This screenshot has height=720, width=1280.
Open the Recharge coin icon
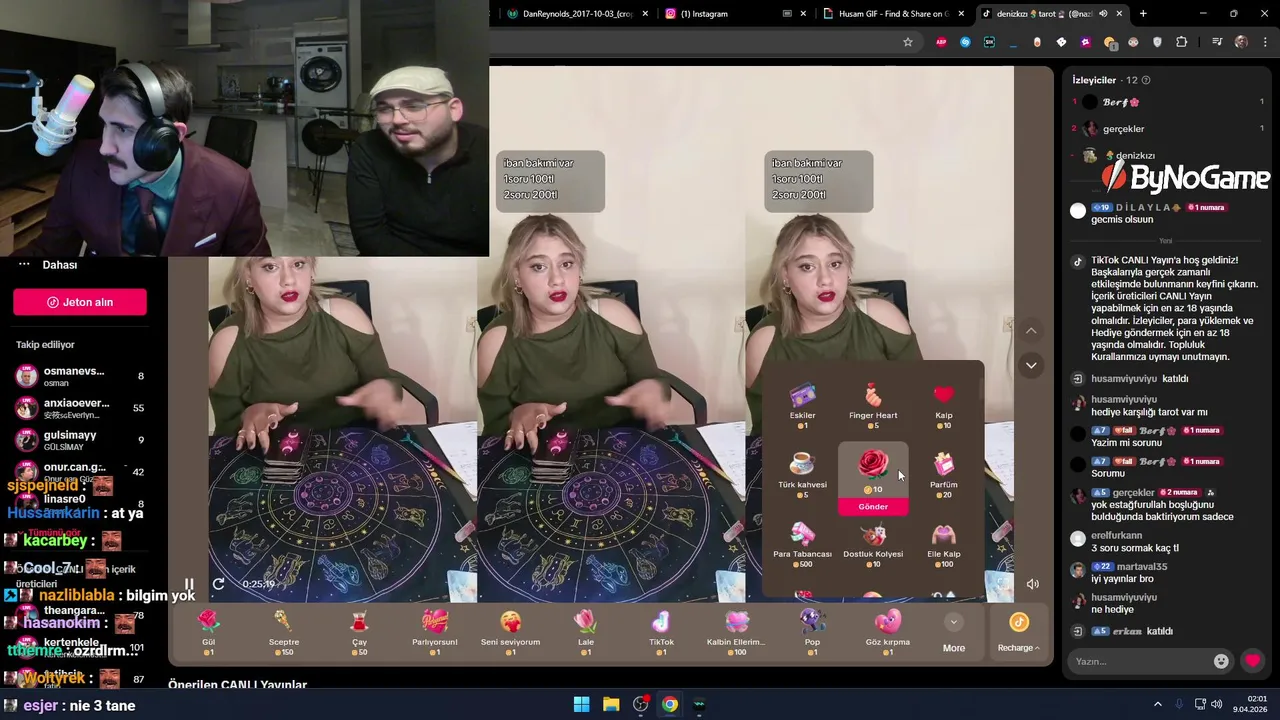click(x=1018, y=623)
